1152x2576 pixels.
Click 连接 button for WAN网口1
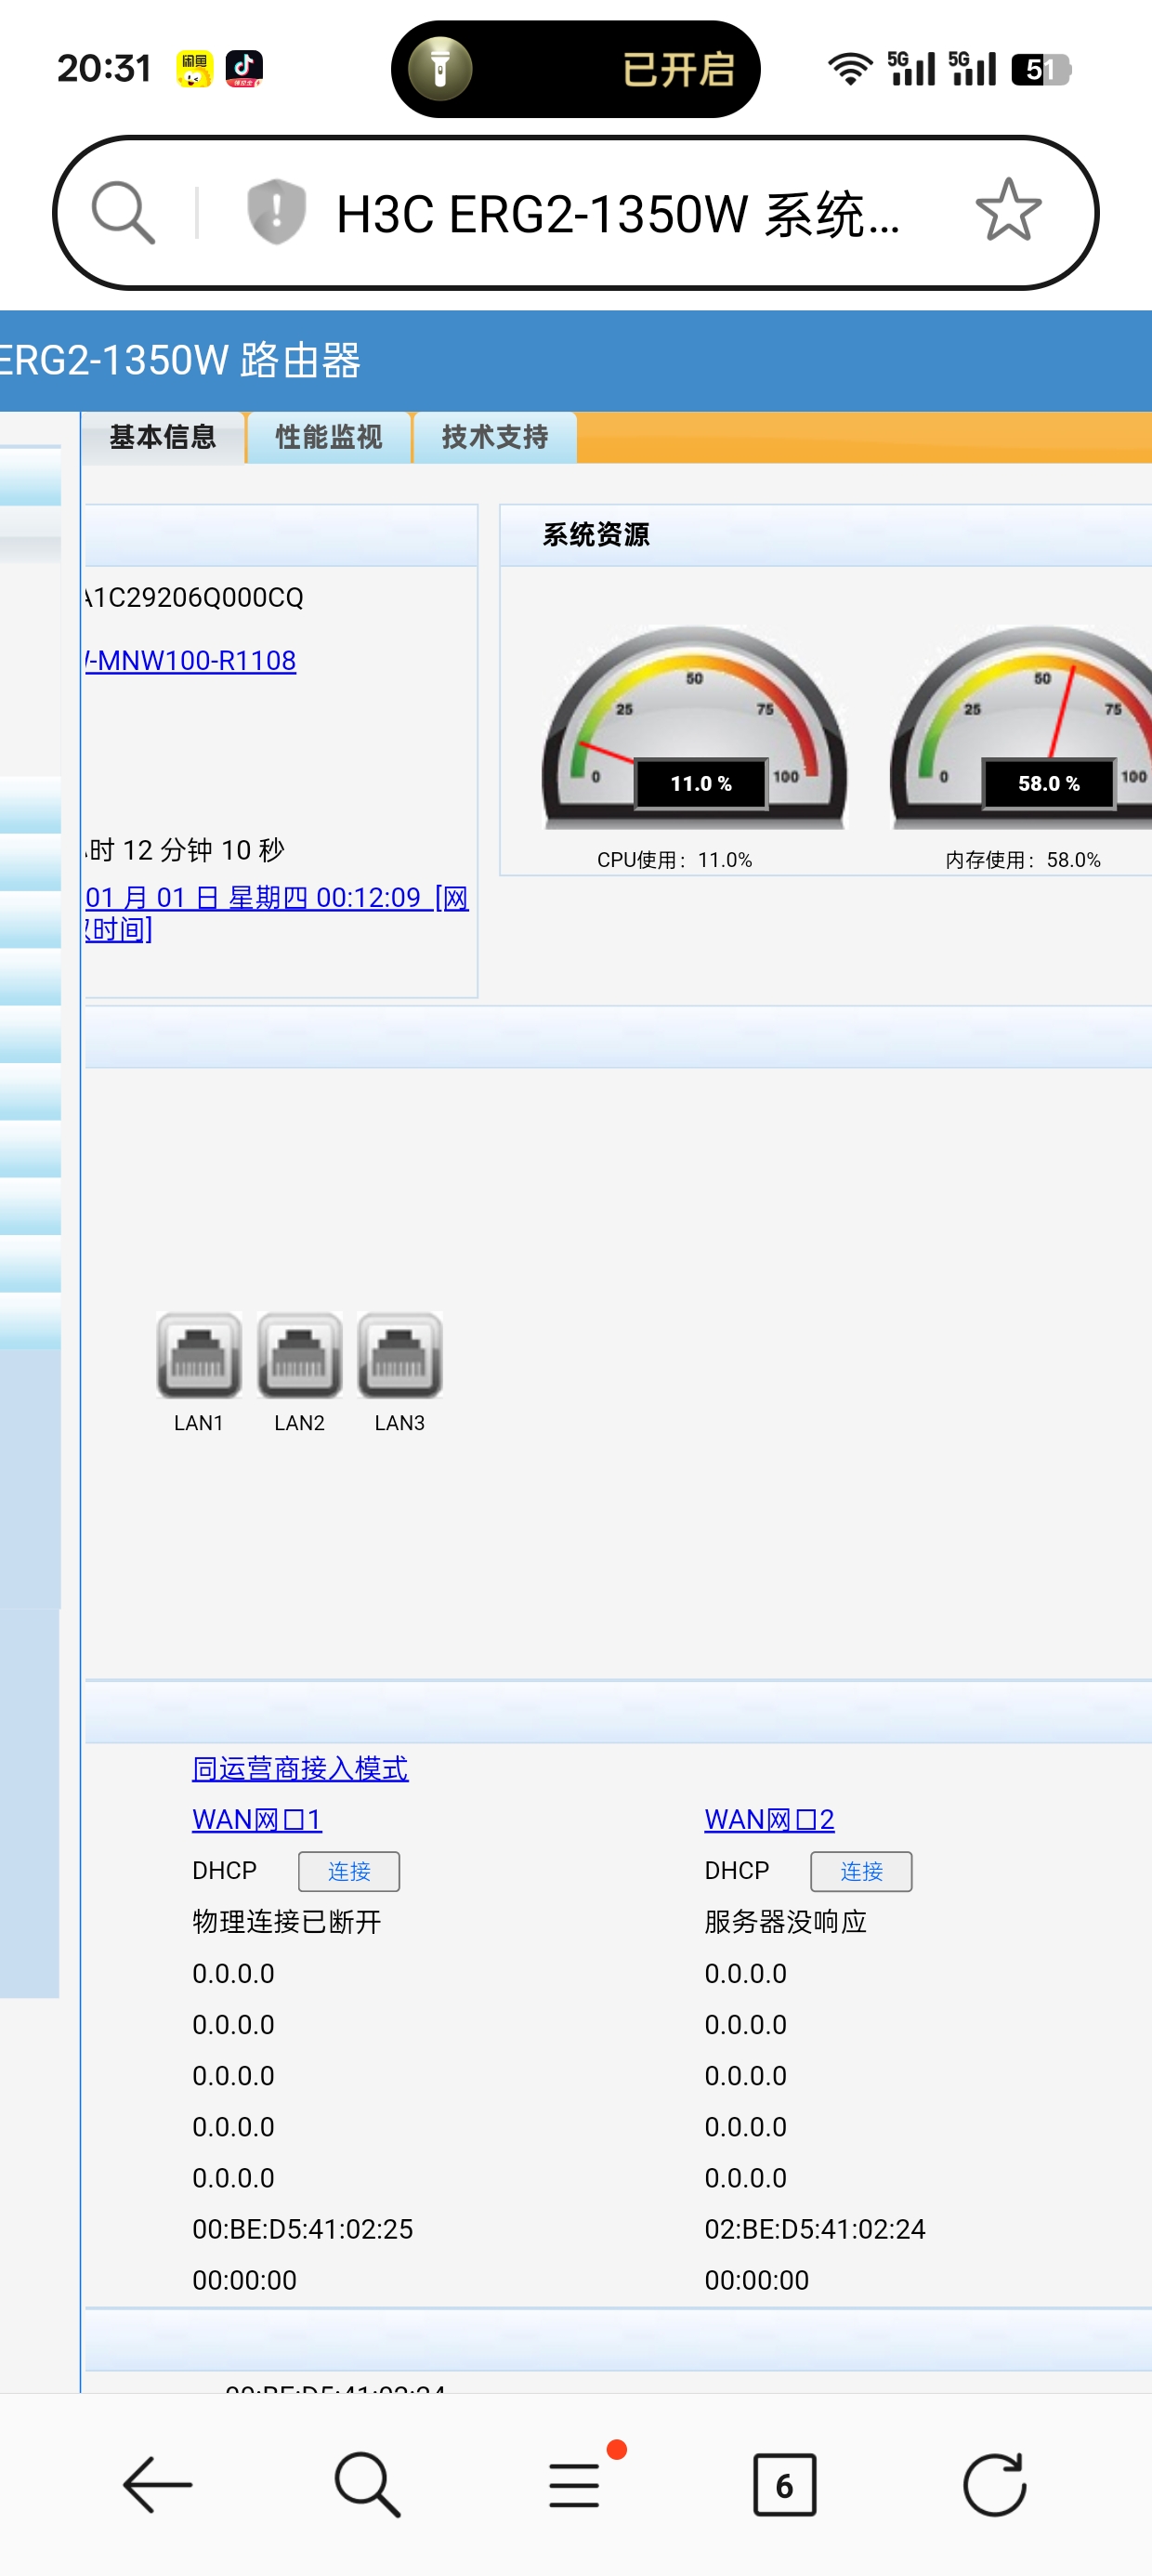click(349, 1871)
